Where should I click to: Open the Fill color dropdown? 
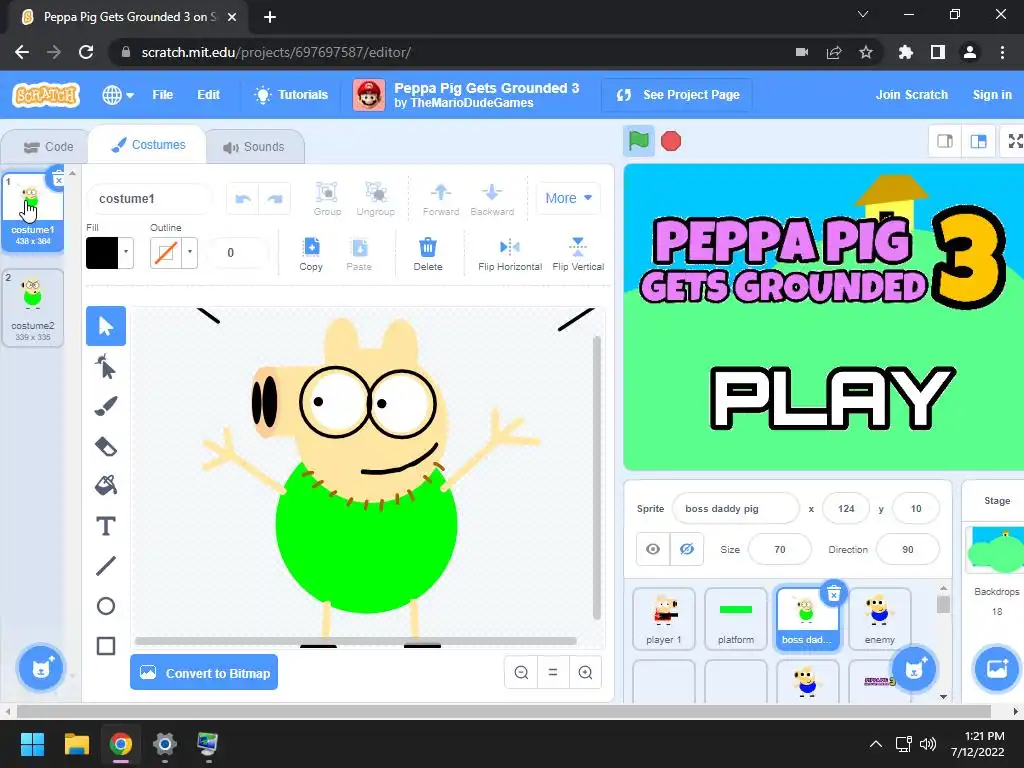click(x=126, y=253)
